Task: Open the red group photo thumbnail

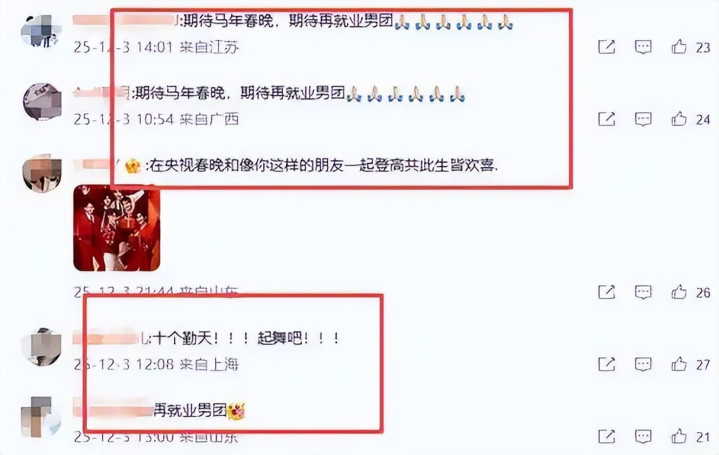Action: [116, 228]
